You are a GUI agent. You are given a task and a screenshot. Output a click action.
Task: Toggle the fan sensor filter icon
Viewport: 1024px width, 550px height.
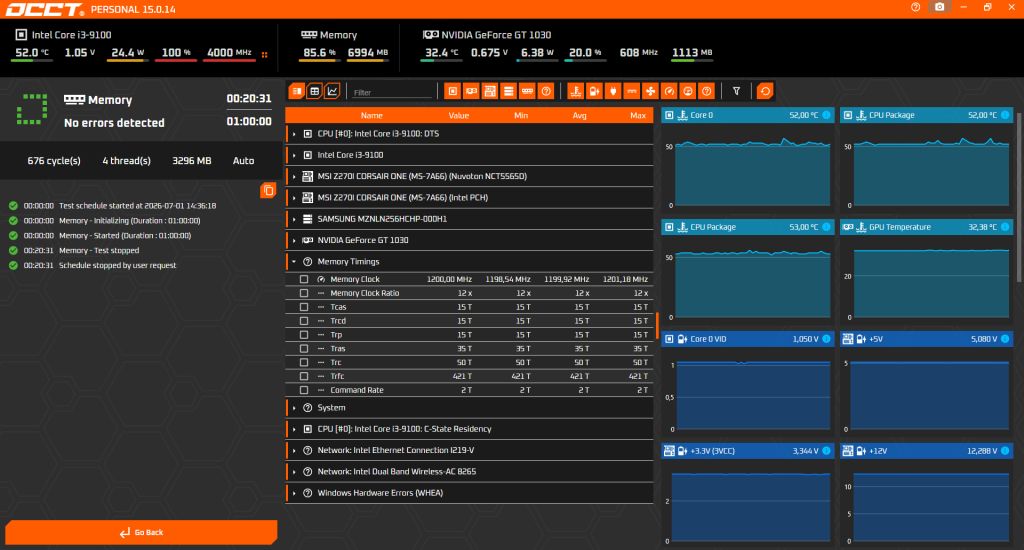[x=650, y=91]
